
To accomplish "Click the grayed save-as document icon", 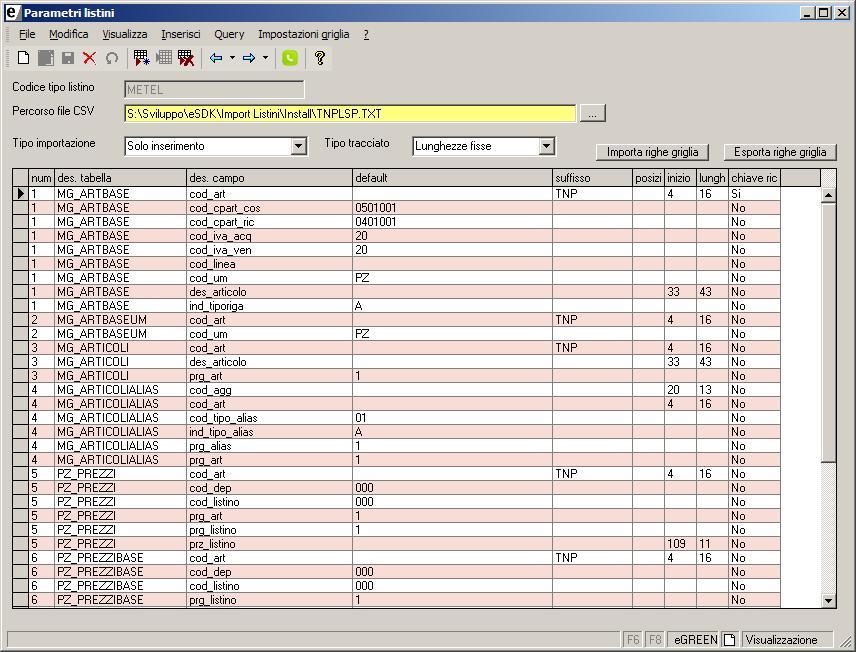I will point(46,58).
